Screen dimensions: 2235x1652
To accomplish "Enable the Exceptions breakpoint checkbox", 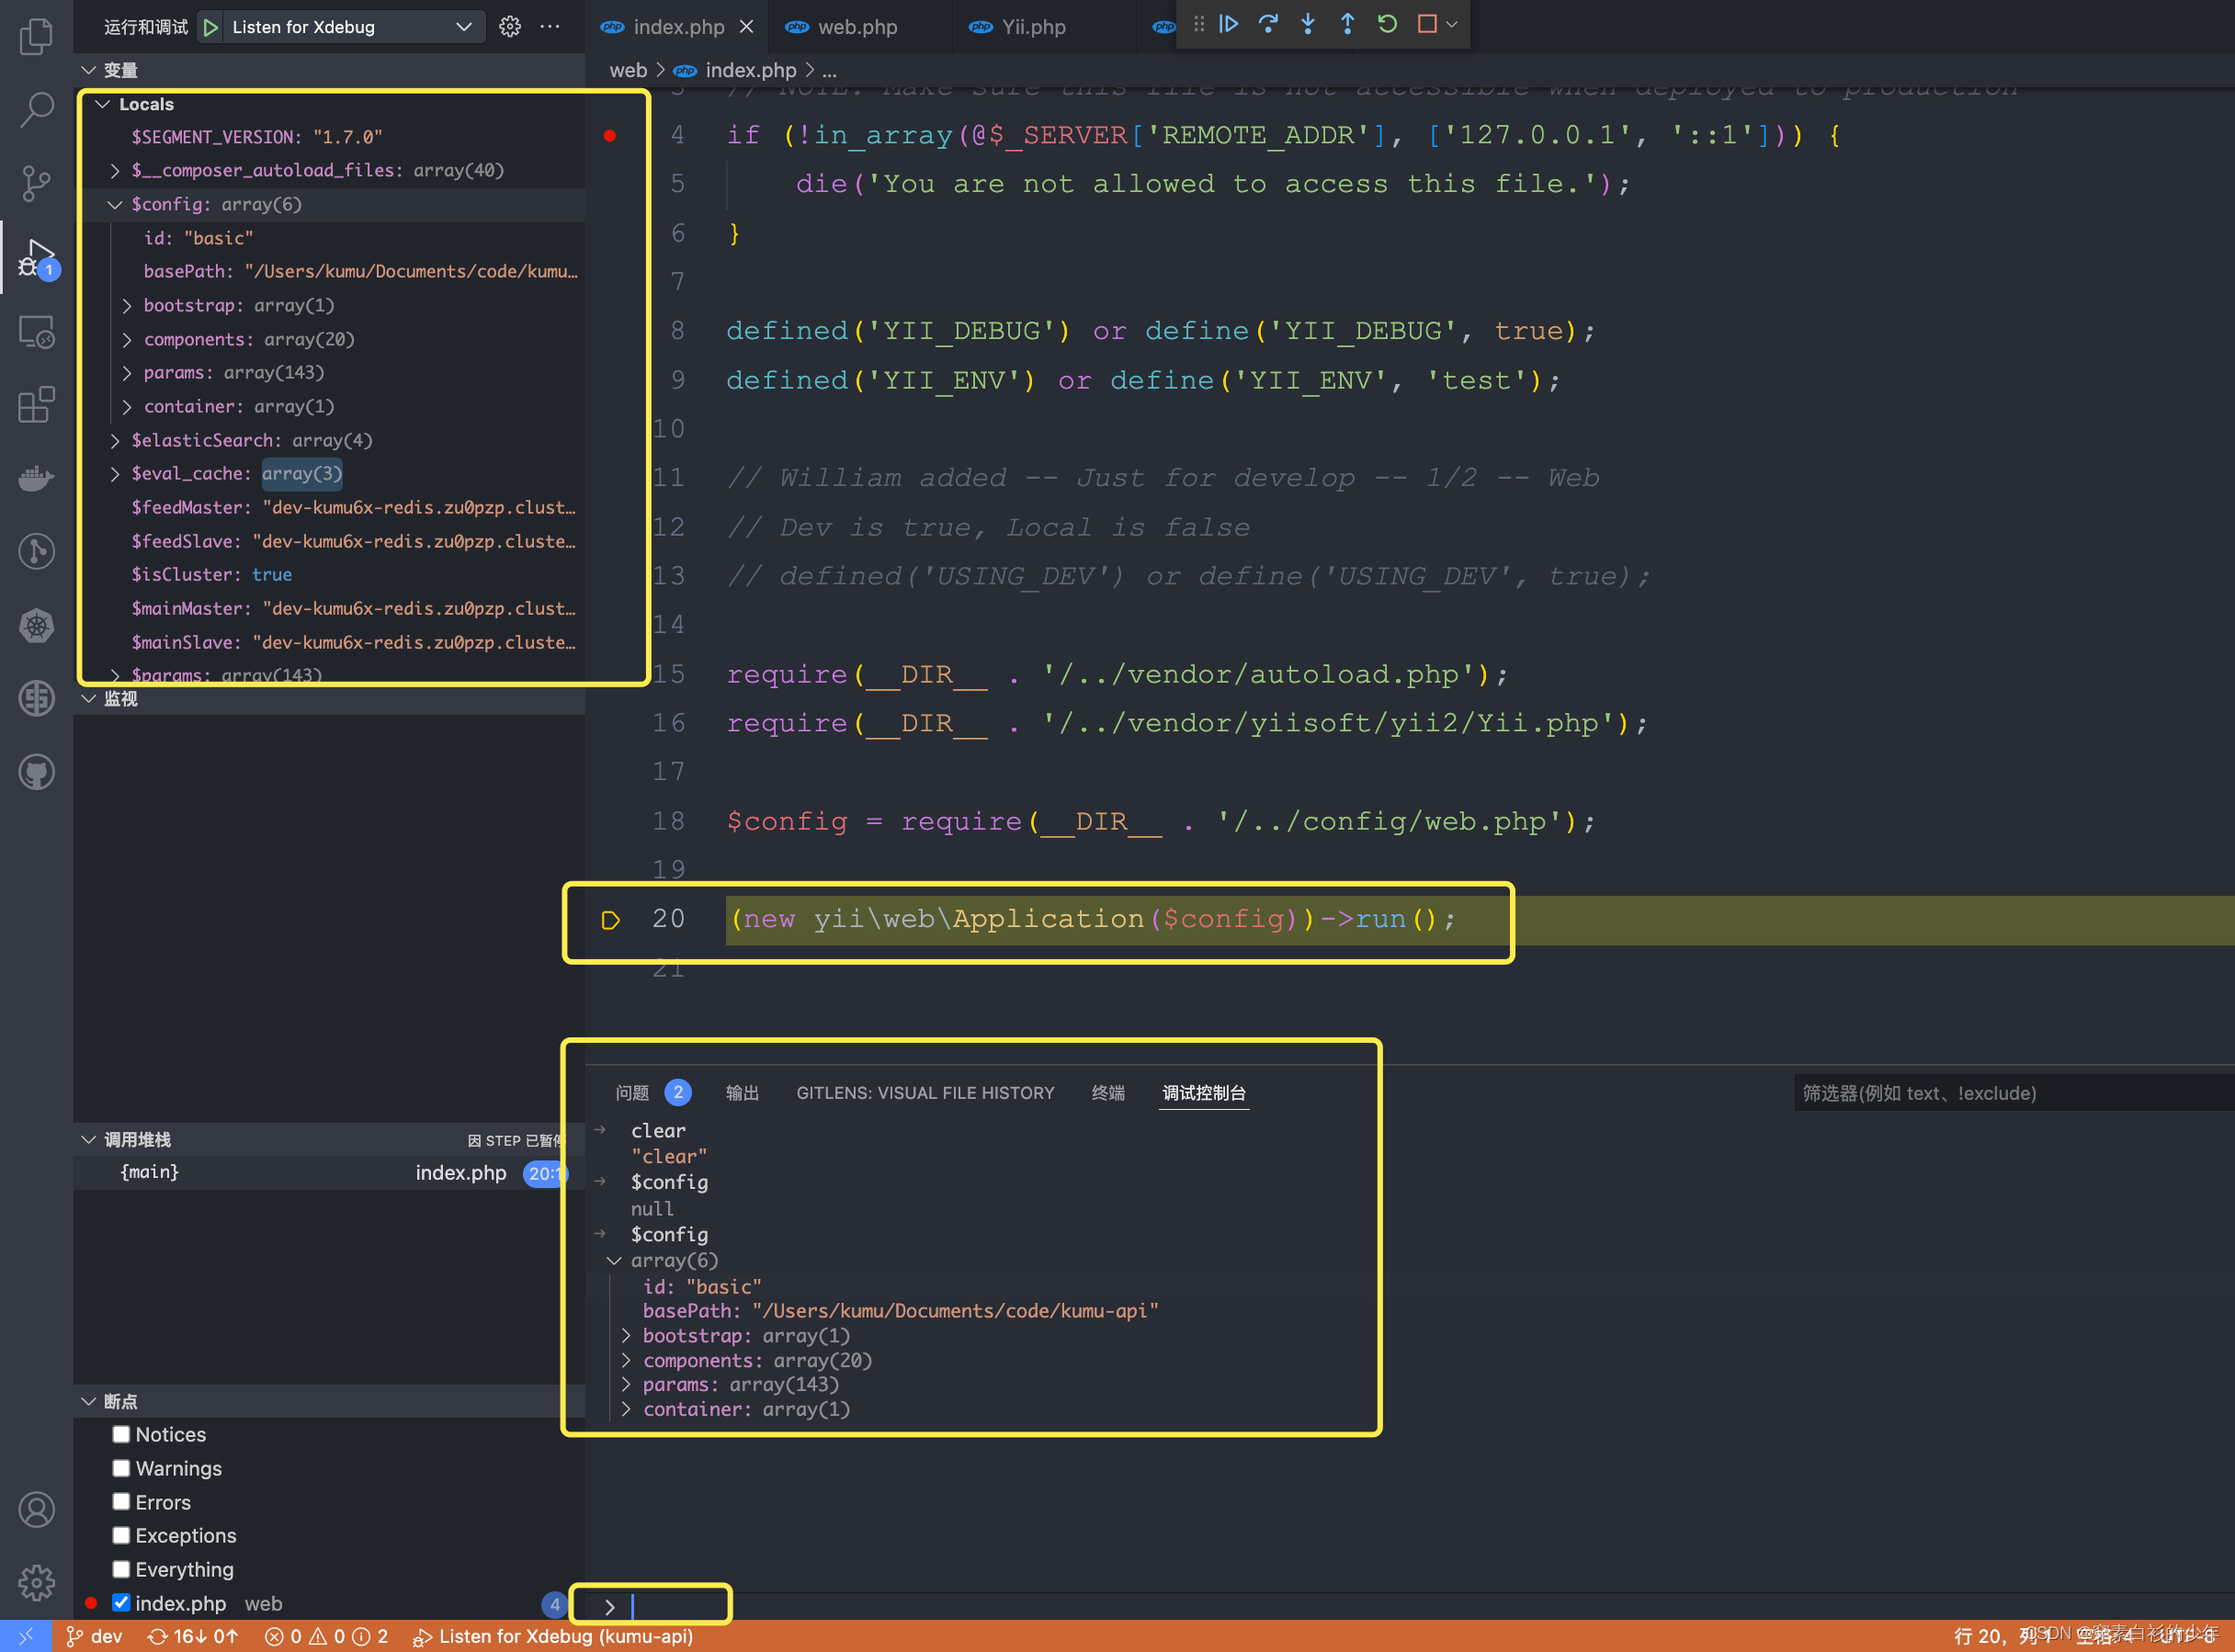I will [x=121, y=1535].
